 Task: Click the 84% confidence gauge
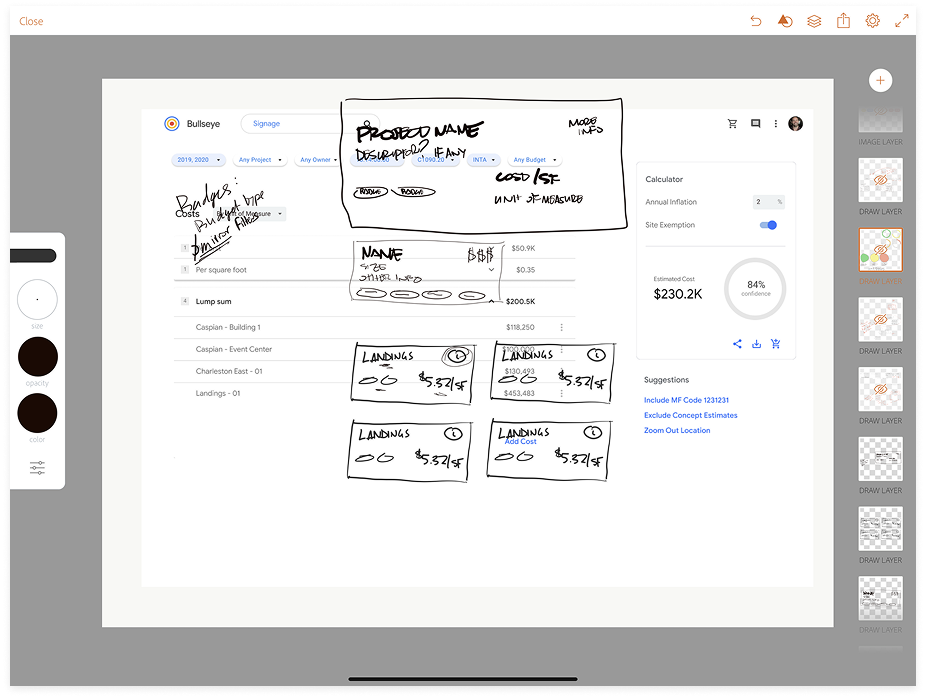tap(755, 289)
